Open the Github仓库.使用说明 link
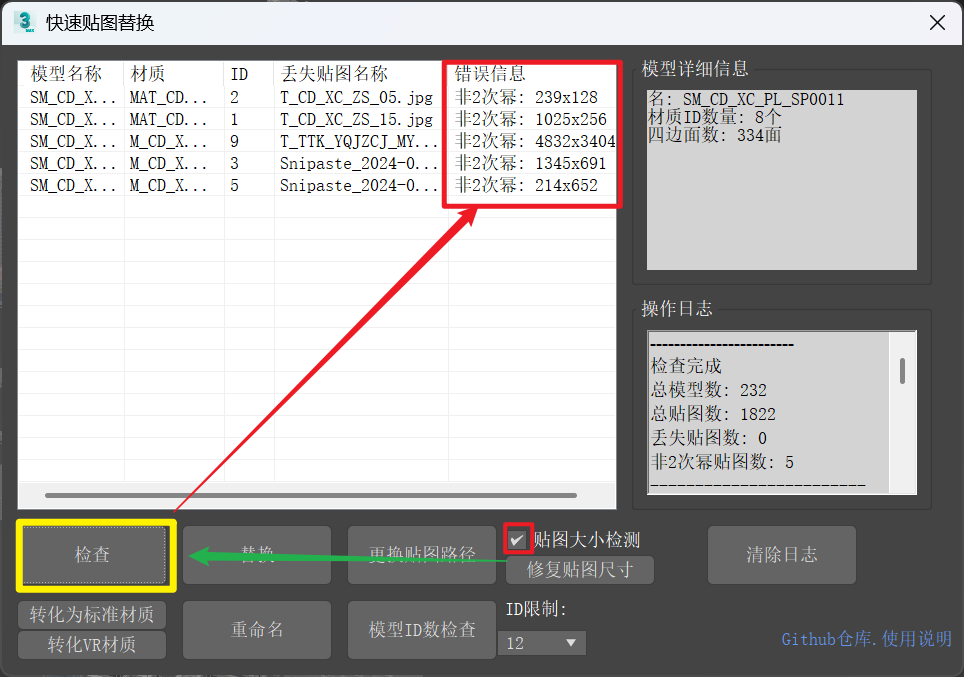The width and height of the screenshot is (964, 677). click(866, 639)
